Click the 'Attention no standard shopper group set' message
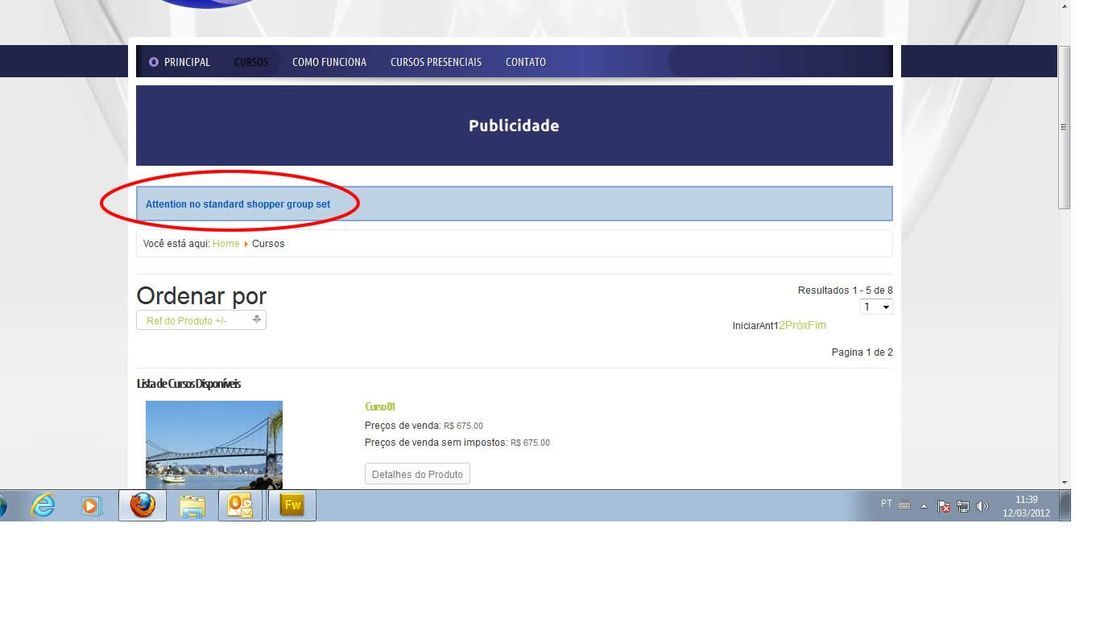Viewport: 1100px width, 618px height. tap(238, 204)
